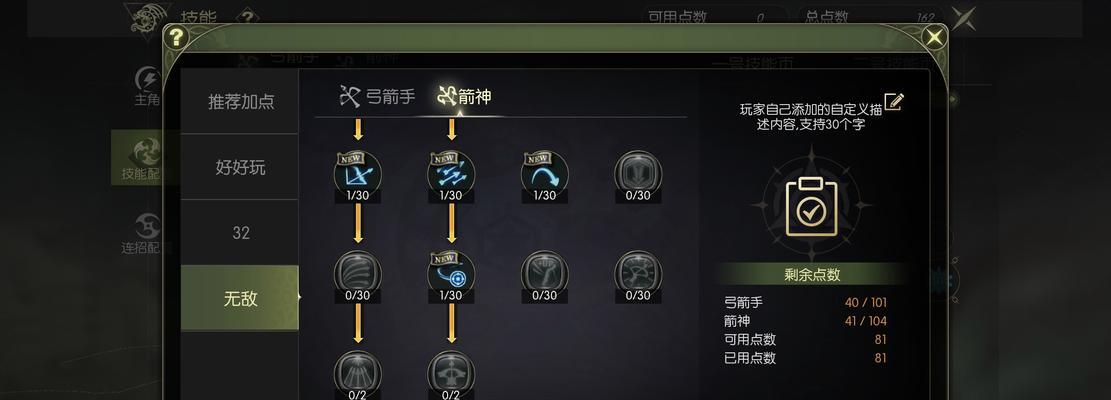Switch to the 箭神 class tab
1111x400 pixels.
(465, 96)
